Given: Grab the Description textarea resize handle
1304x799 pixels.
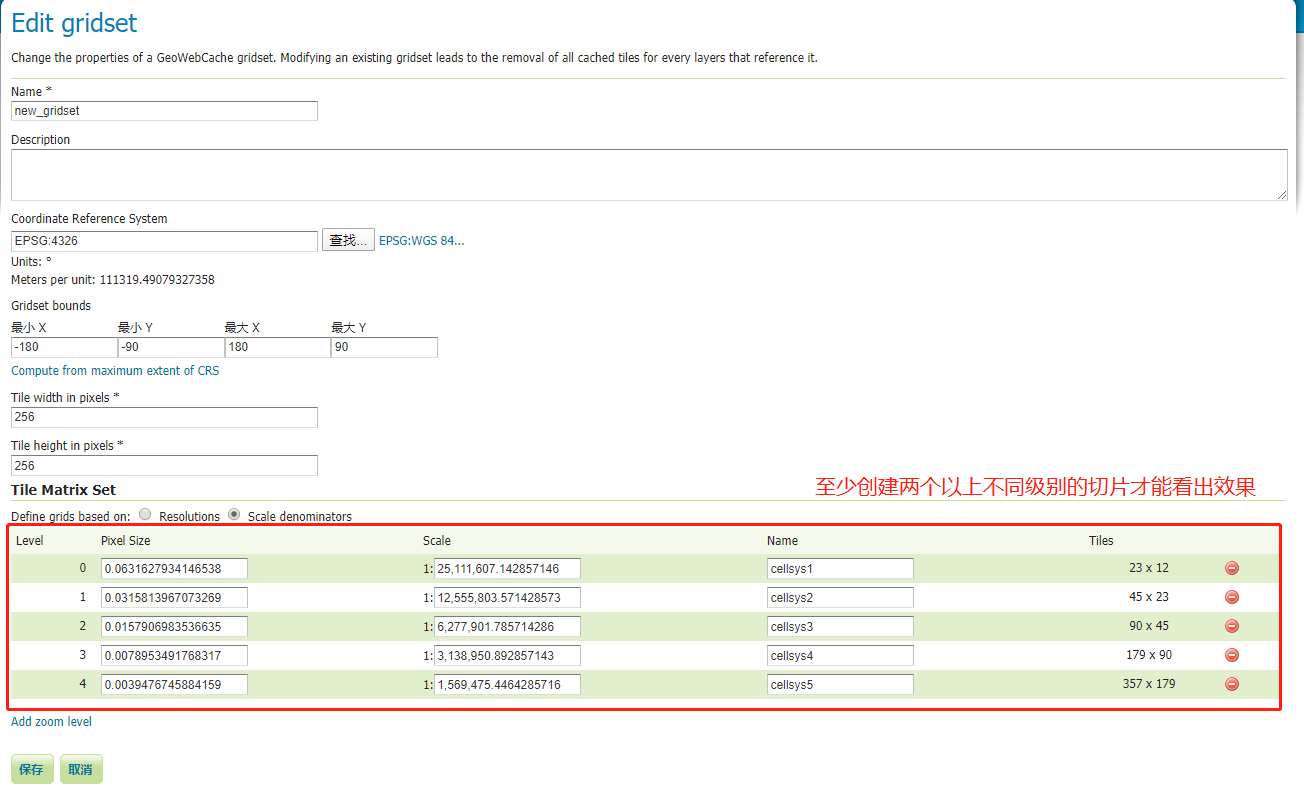Looking at the screenshot, I should pos(1282,195).
